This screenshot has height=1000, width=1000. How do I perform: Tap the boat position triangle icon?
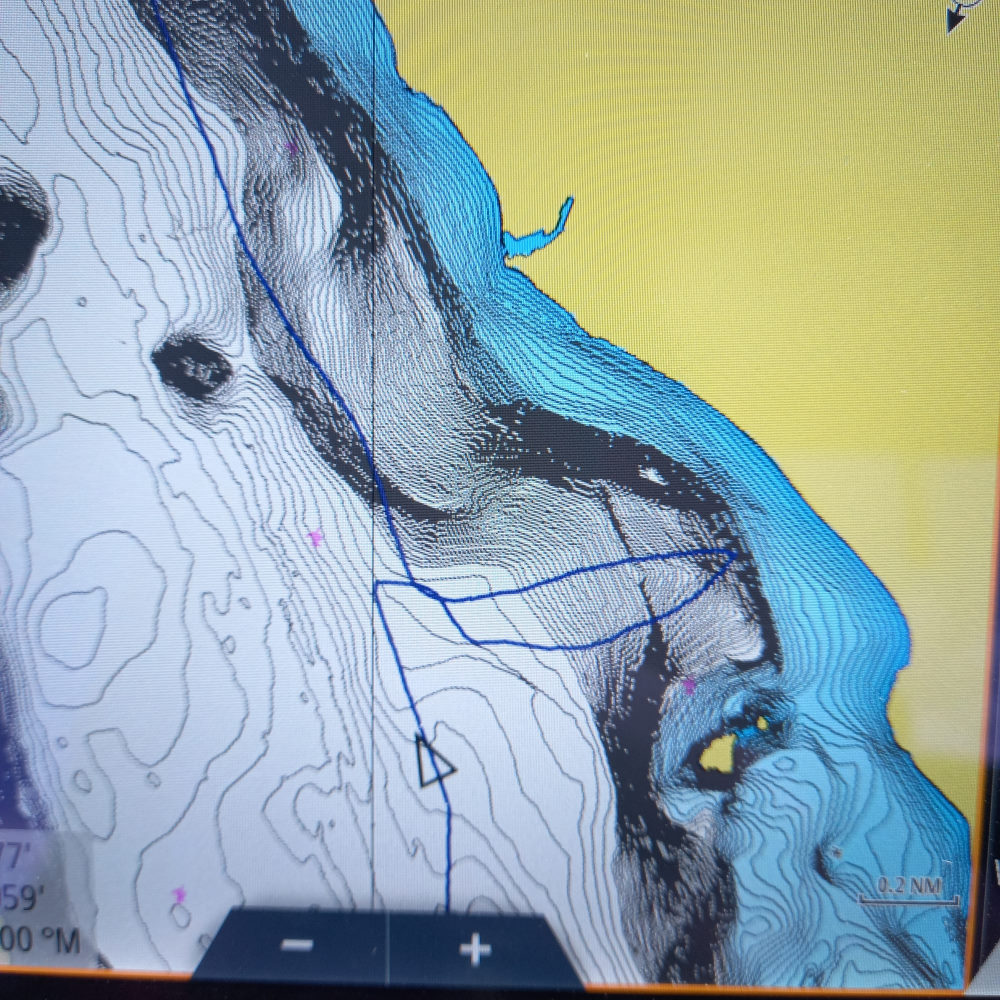tap(433, 763)
